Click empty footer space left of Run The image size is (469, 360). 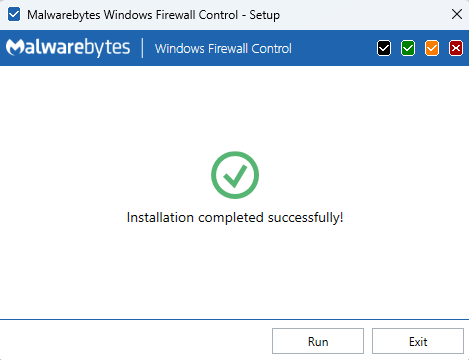click(133, 341)
